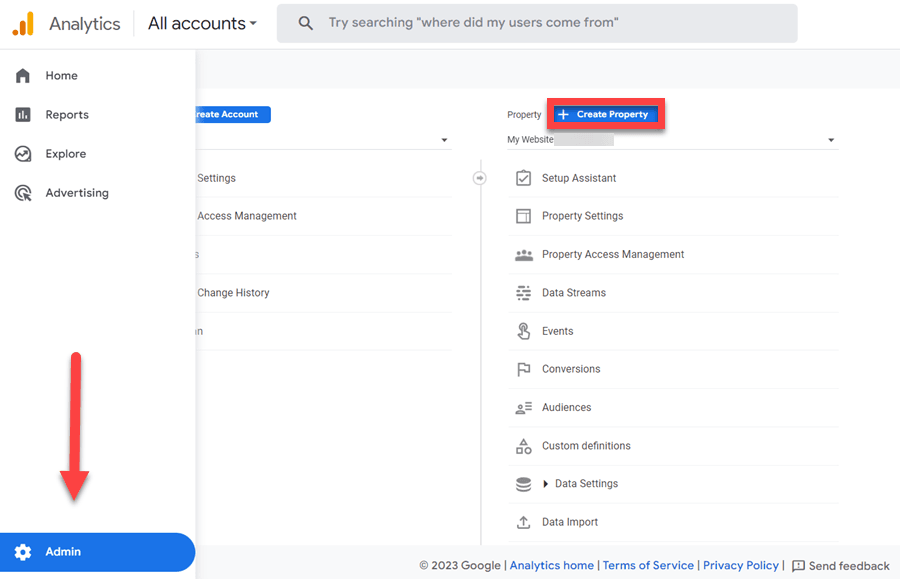Click the Events tap icon
The width and height of the screenshot is (900, 579).
point(523,331)
